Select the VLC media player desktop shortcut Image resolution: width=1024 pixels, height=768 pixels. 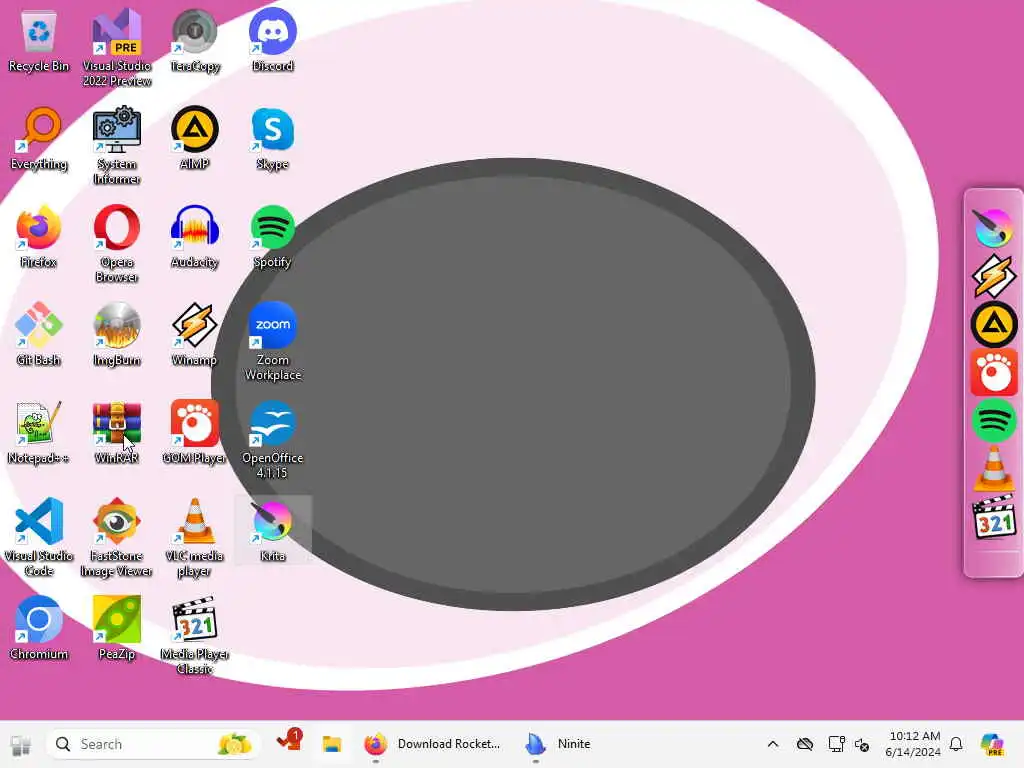[x=195, y=537]
